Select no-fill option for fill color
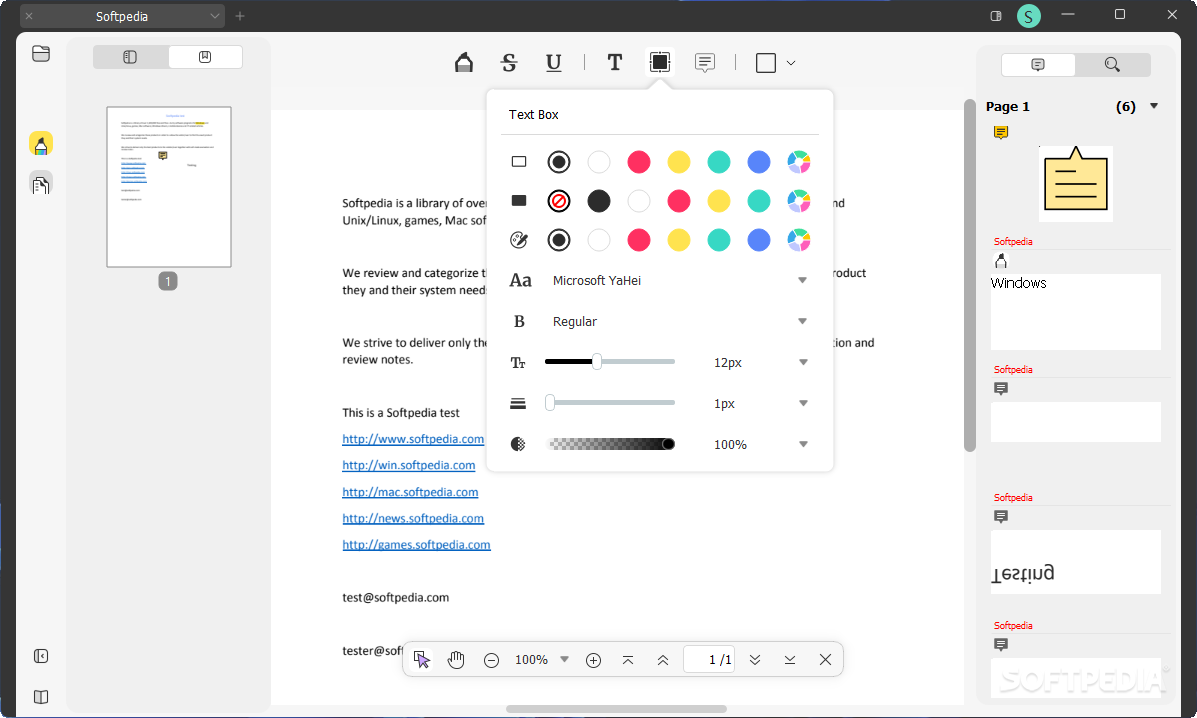This screenshot has width=1197, height=718. [559, 201]
